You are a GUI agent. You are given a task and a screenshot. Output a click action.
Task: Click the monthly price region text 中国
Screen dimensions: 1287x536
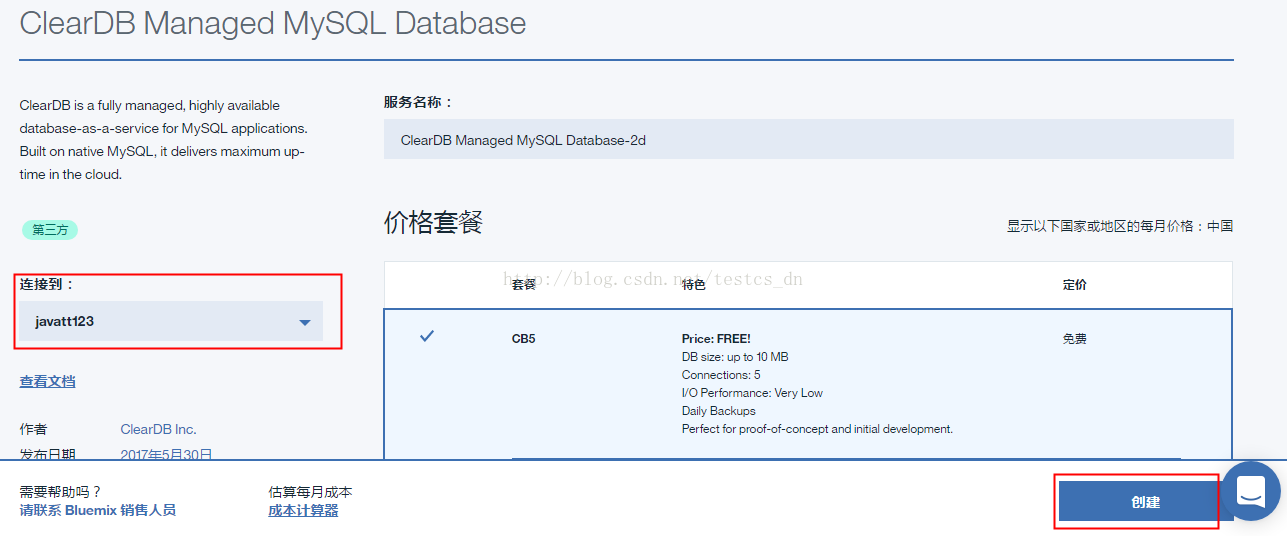[1220, 226]
